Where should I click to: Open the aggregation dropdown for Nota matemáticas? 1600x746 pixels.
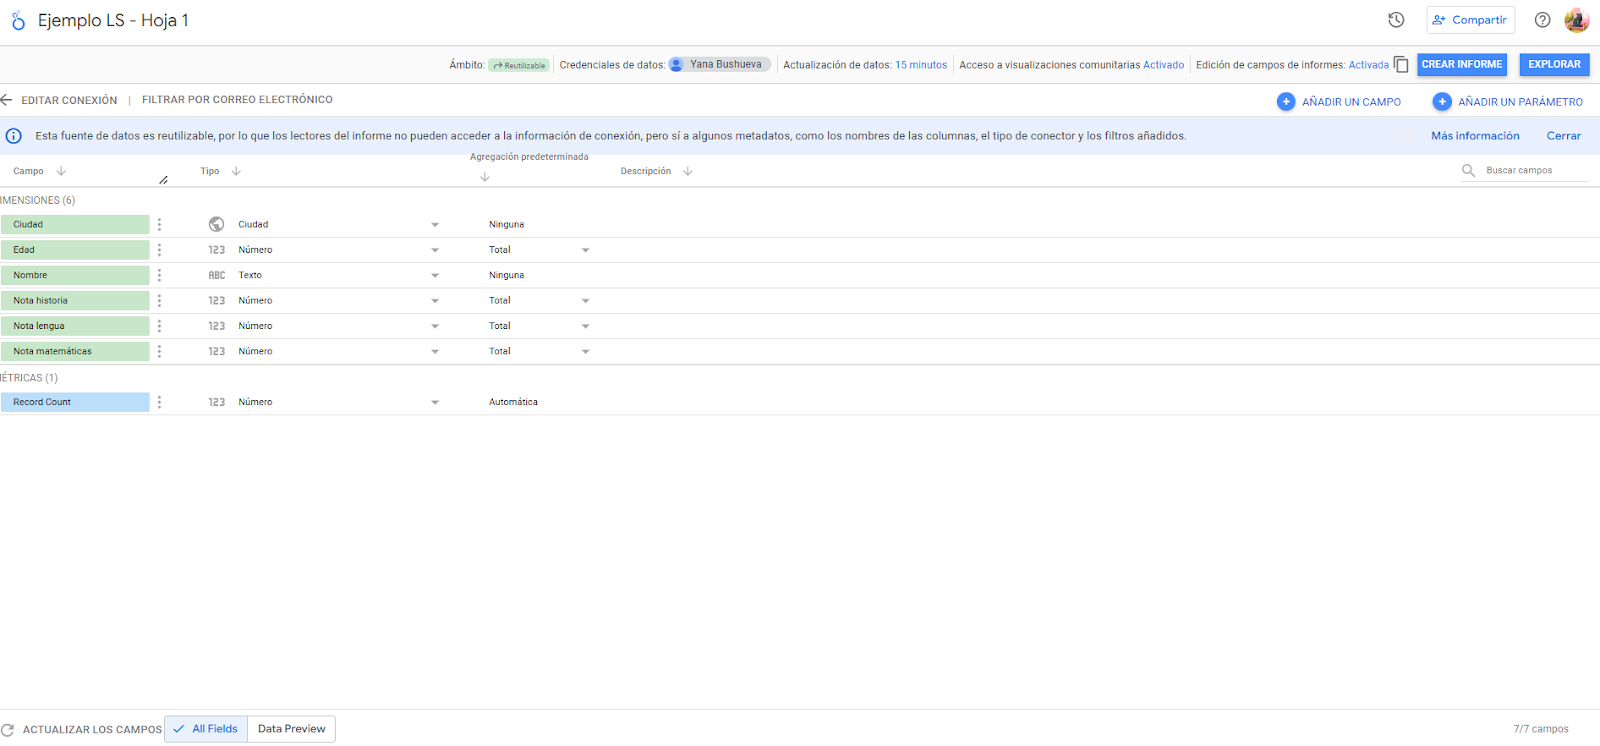(586, 351)
